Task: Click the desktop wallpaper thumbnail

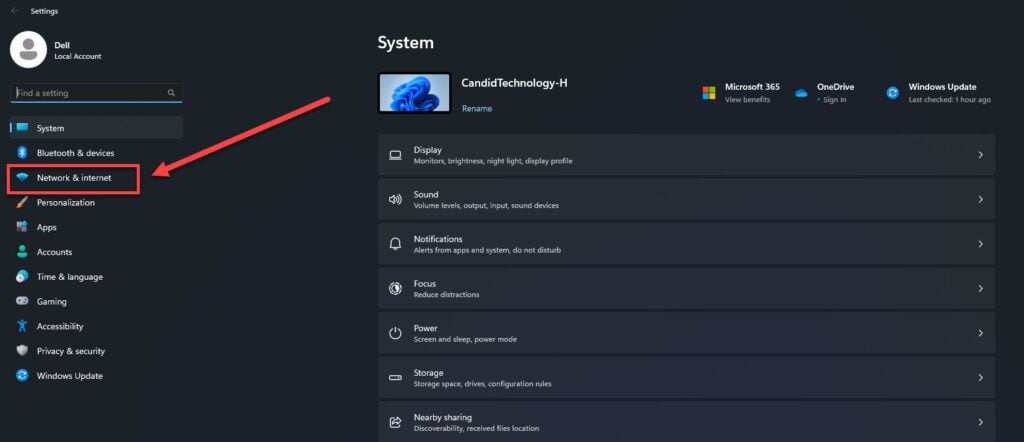Action: (x=415, y=93)
